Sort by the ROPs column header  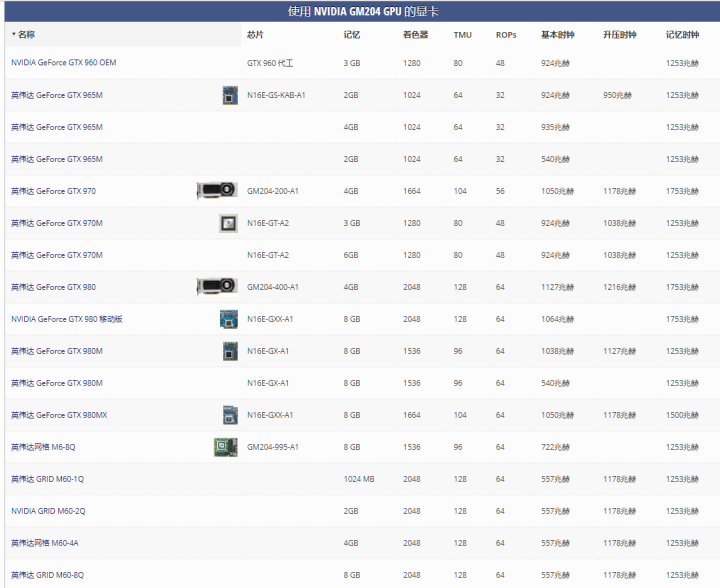tap(506, 35)
